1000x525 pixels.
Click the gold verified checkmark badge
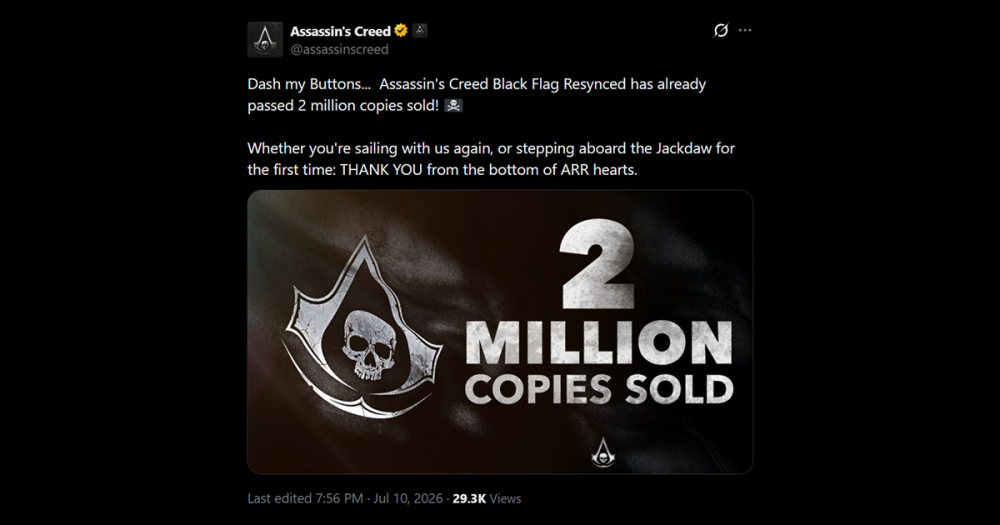(401, 31)
